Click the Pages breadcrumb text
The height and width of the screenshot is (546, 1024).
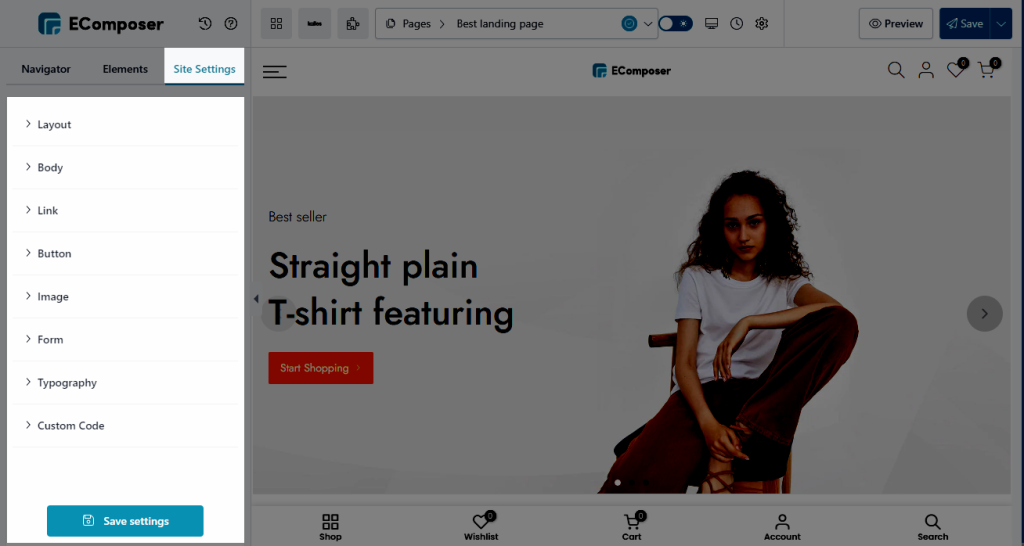417,24
